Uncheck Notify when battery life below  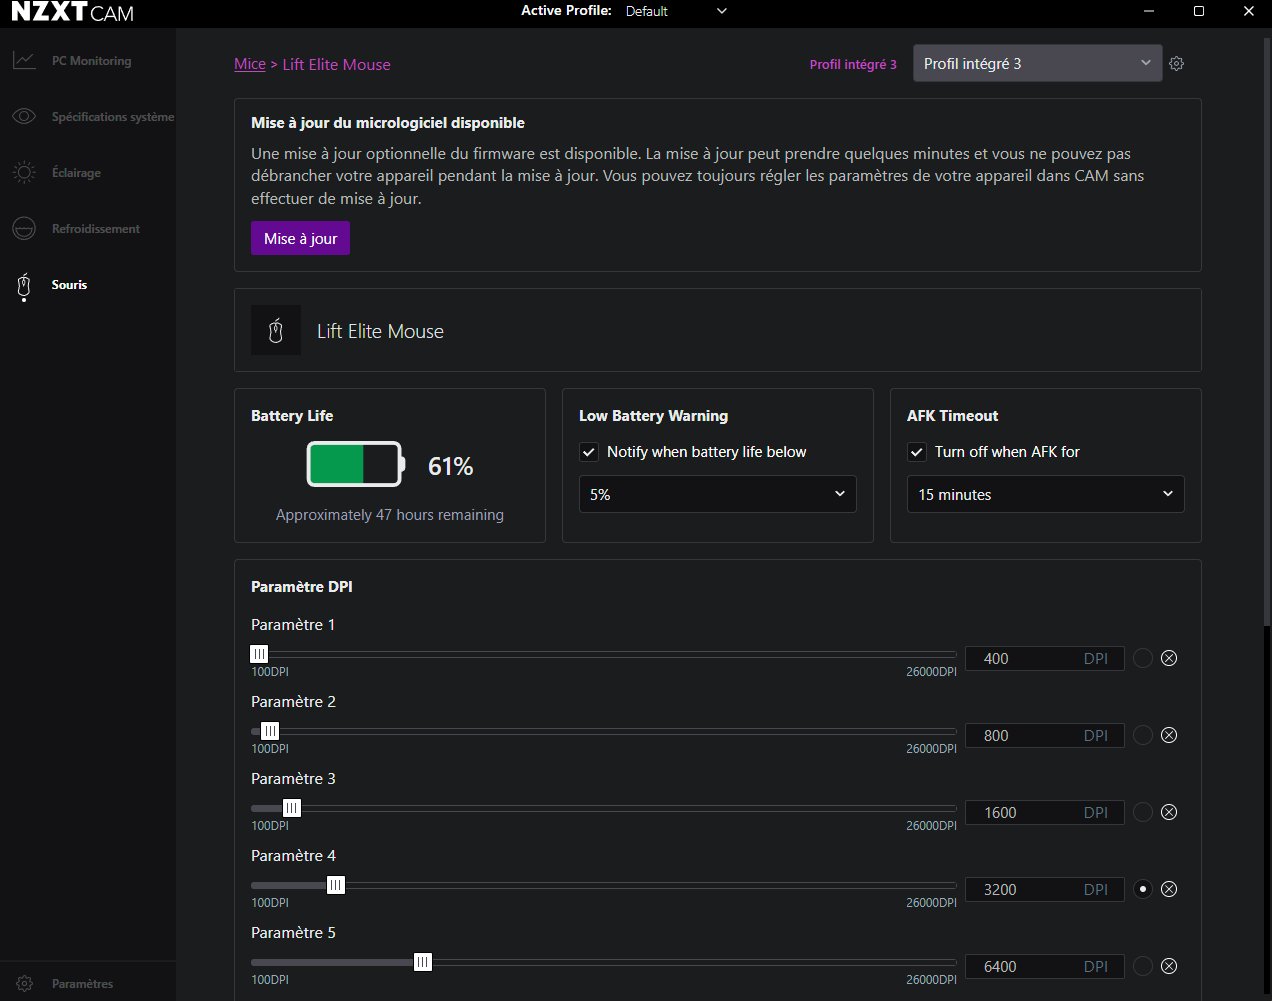589,452
